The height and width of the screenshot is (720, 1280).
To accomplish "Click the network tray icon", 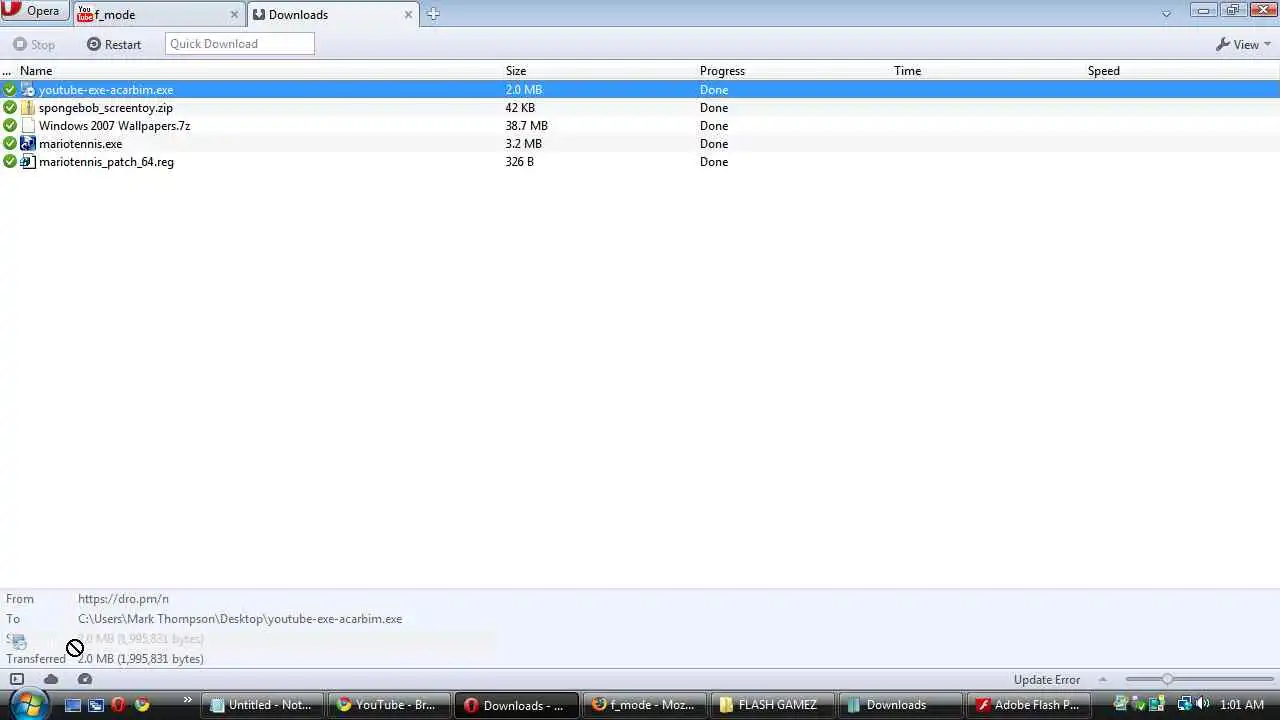I will 1183,705.
